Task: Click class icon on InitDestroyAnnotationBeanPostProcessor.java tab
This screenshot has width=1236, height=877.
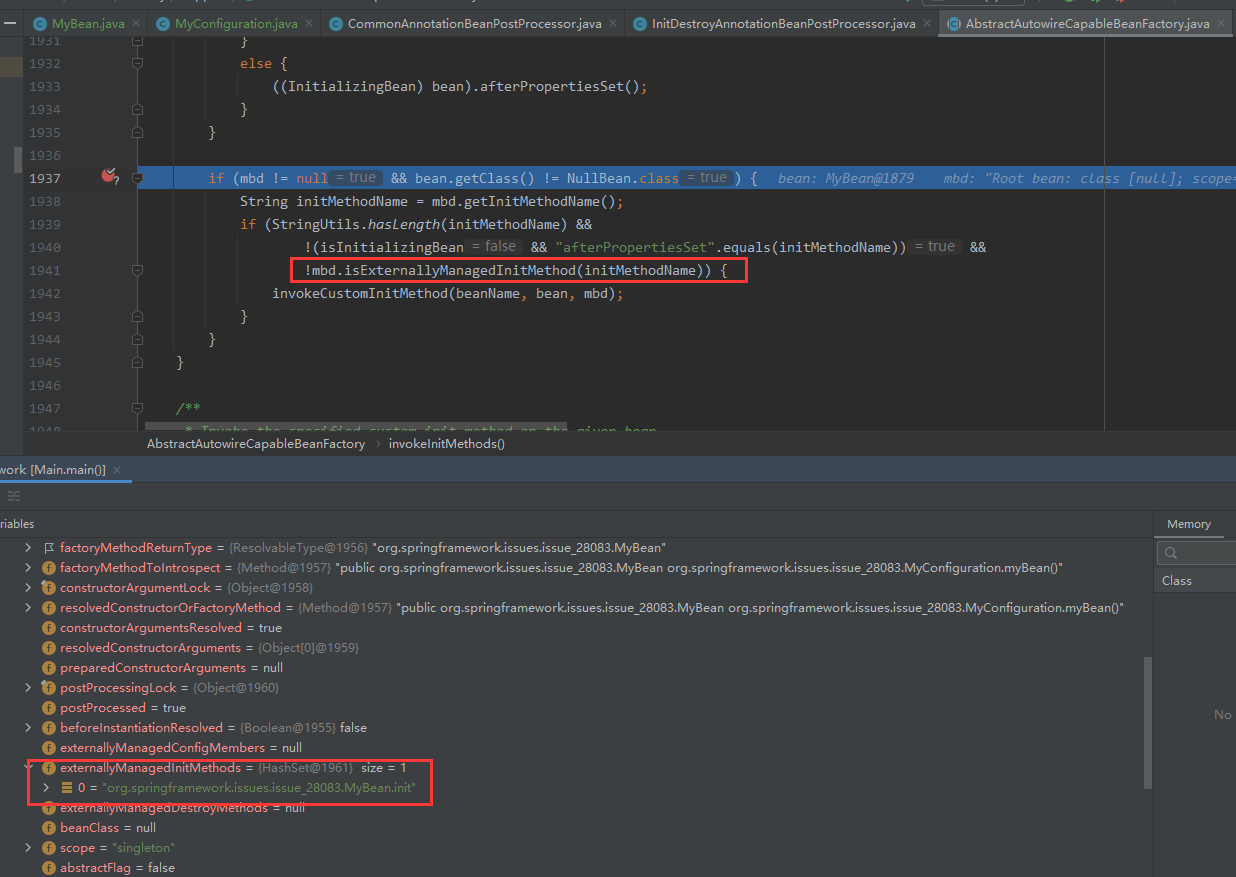Action: pyautogui.click(x=639, y=23)
